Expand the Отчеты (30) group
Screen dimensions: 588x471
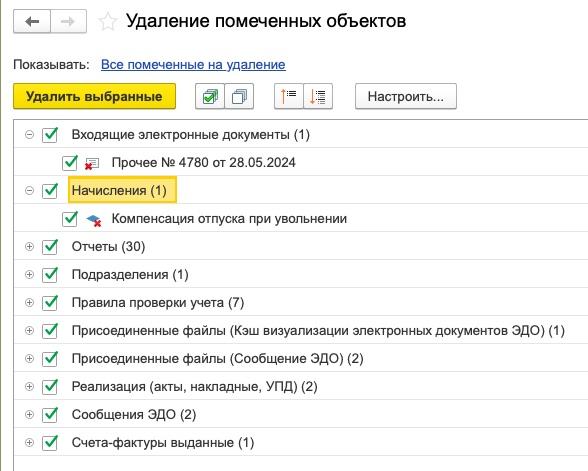[29, 246]
